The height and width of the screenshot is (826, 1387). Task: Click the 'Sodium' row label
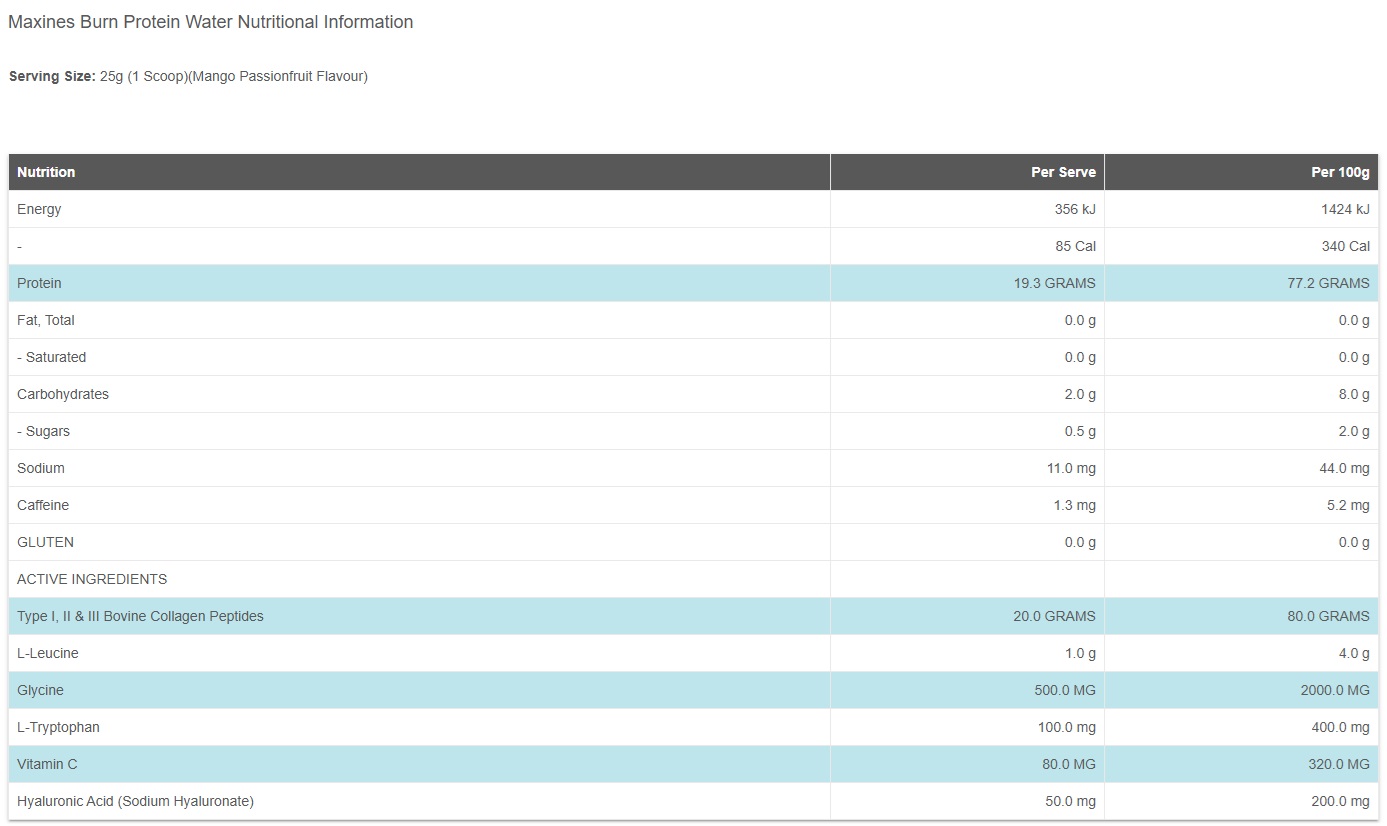41,468
